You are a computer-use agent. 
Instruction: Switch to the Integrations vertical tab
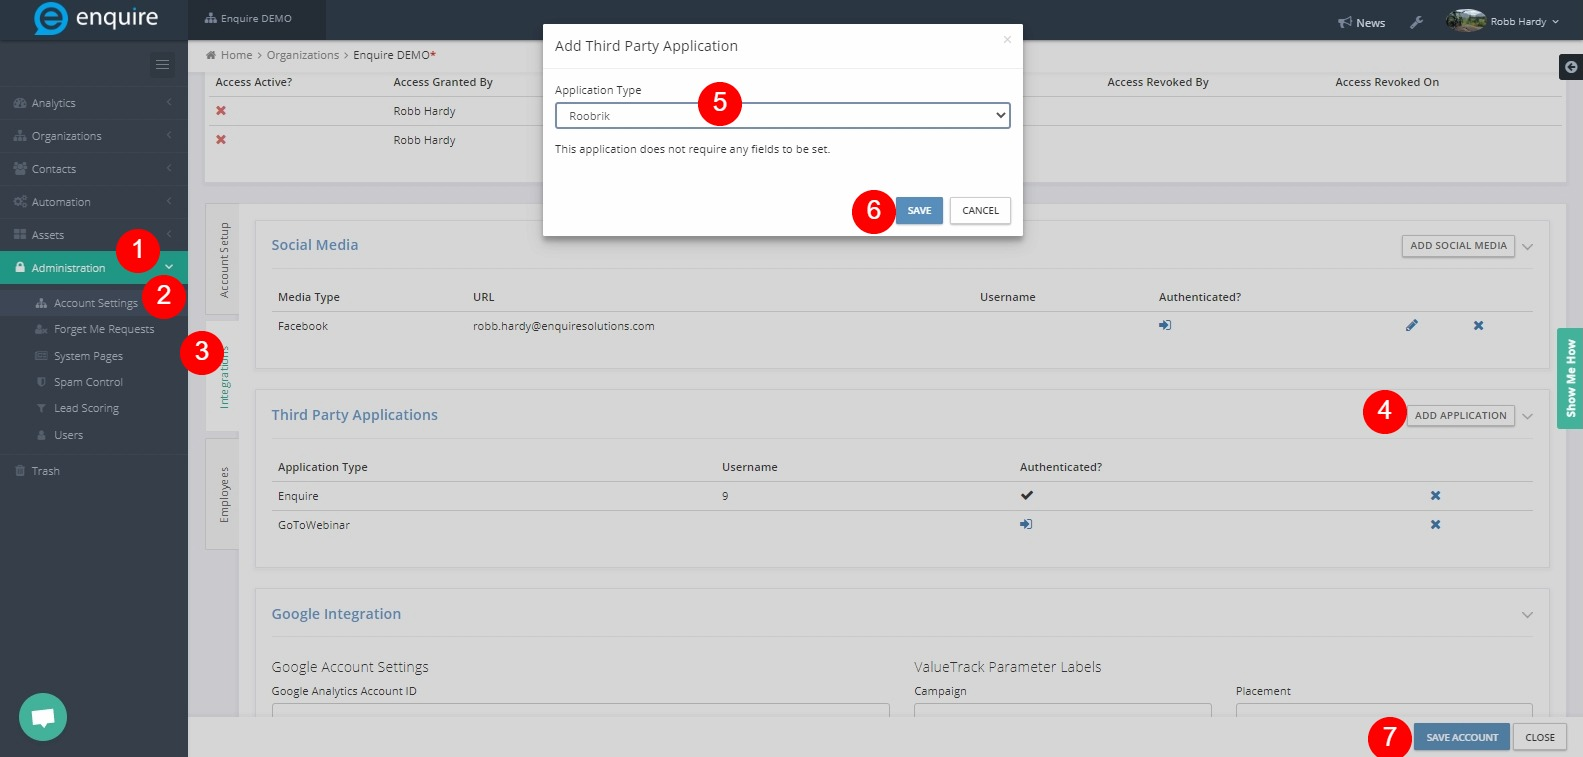tap(223, 376)
